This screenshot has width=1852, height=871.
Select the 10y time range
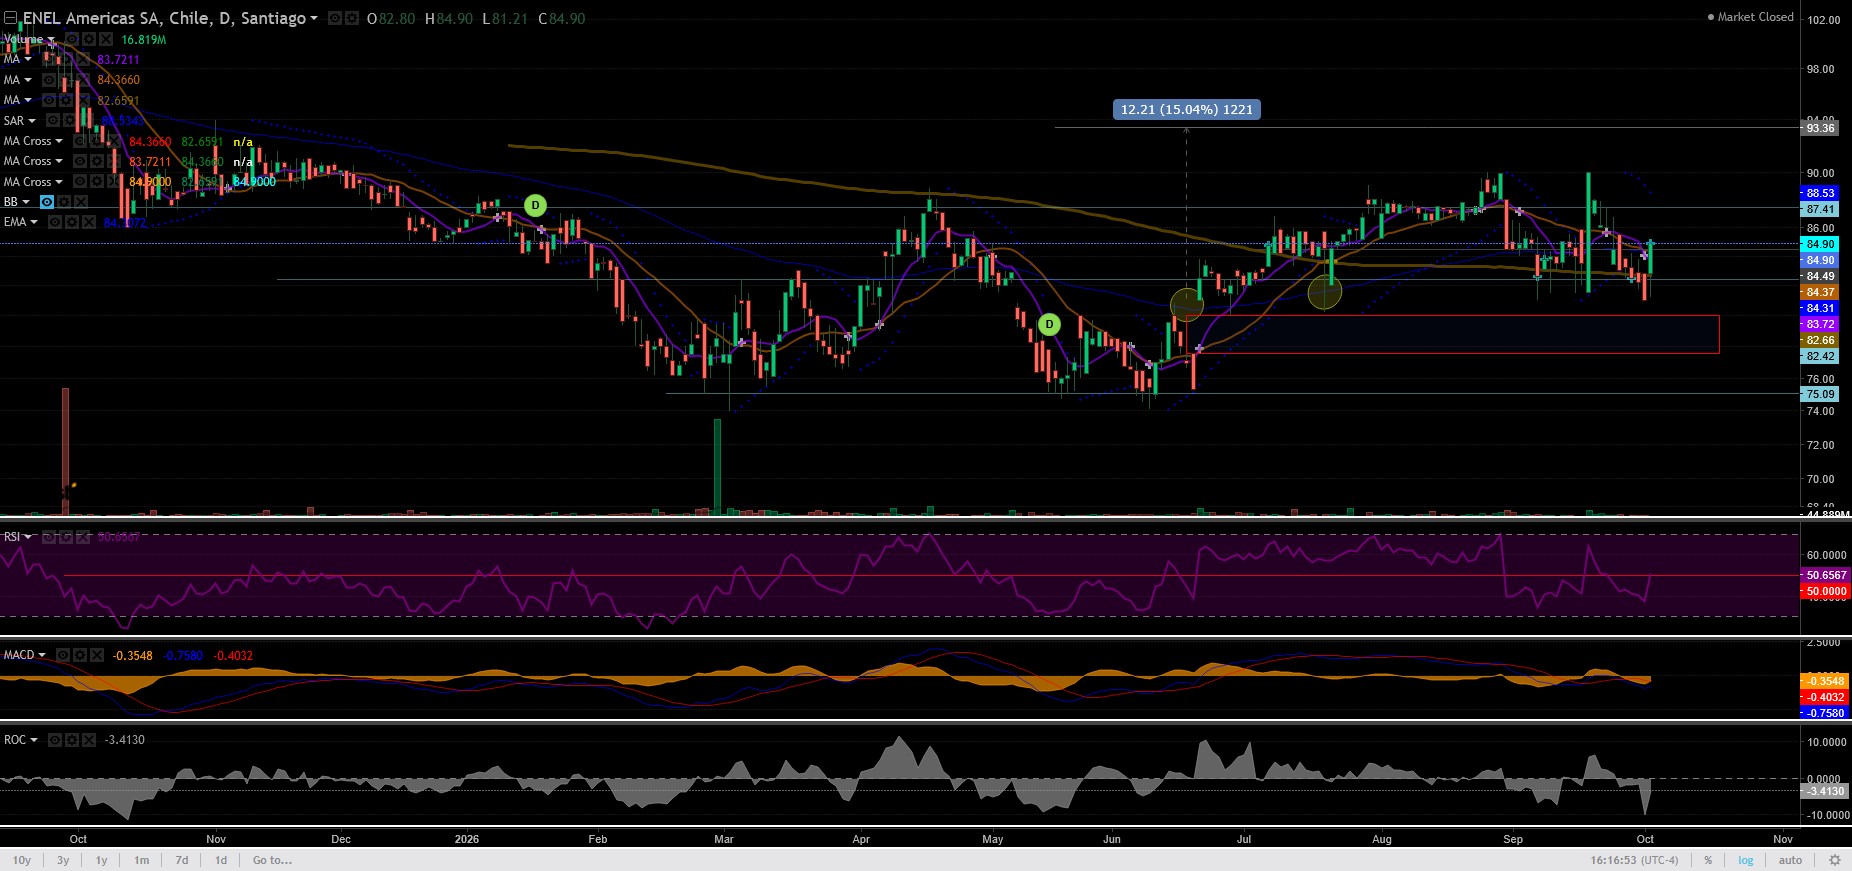pos(21,860)
